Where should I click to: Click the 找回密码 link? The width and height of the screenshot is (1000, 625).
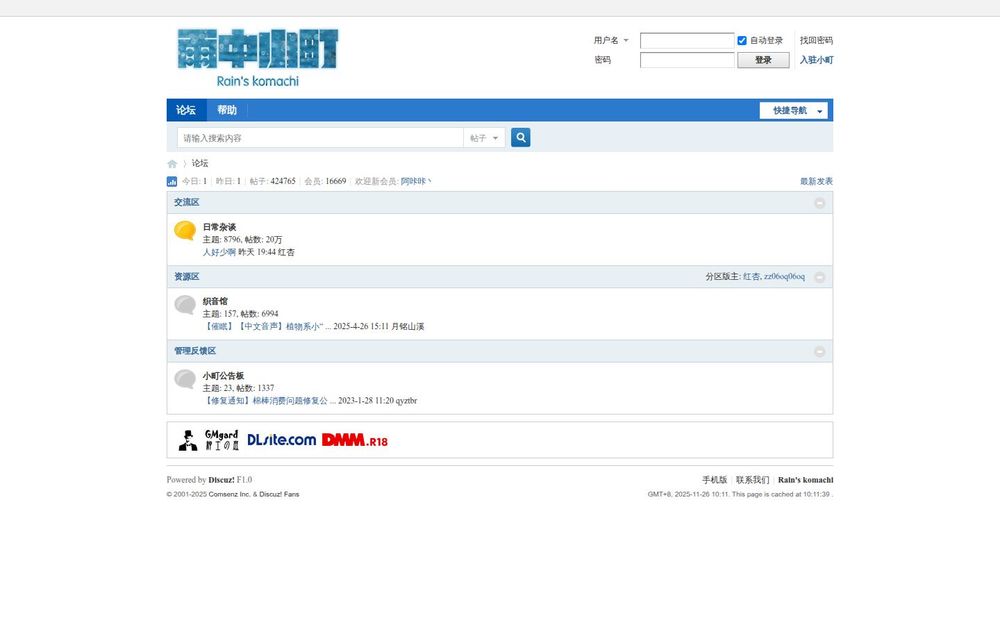[x=816, y=40]
